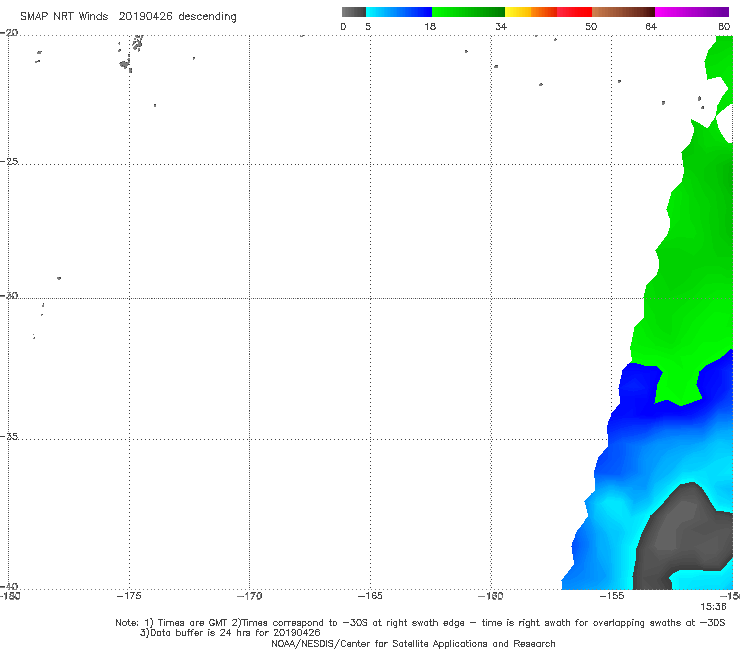Click the word 'descending' in the title

click(207, 17)
